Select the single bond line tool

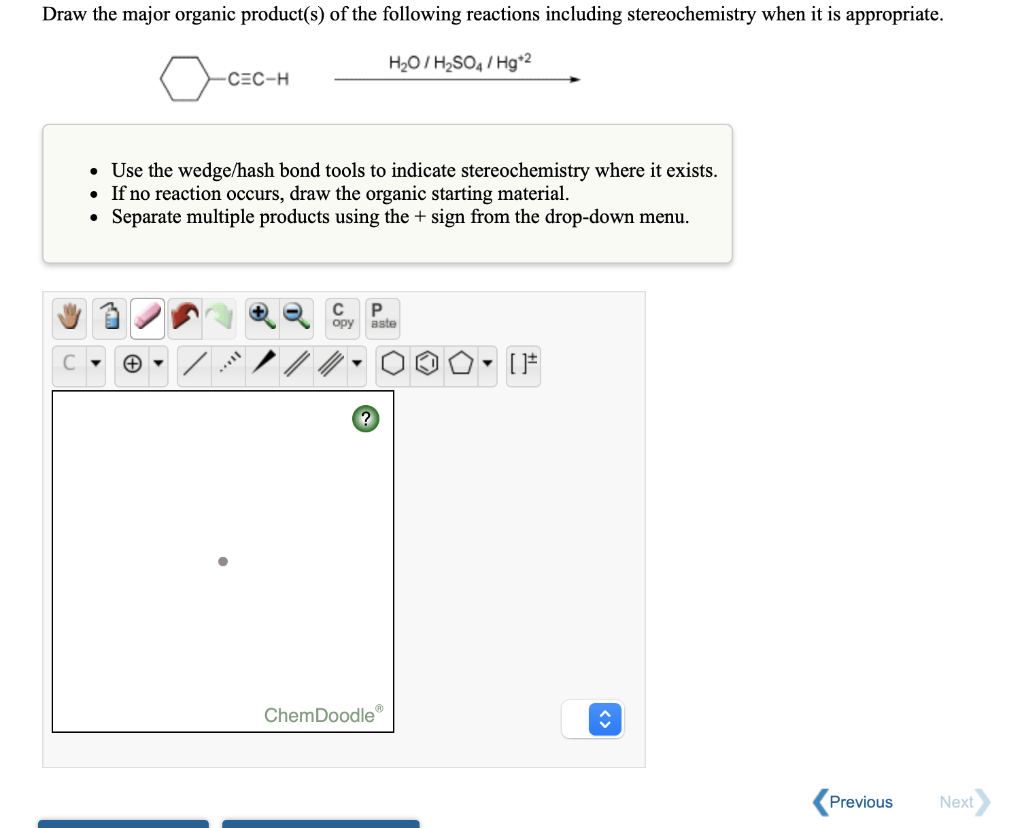tap(195, 364)
